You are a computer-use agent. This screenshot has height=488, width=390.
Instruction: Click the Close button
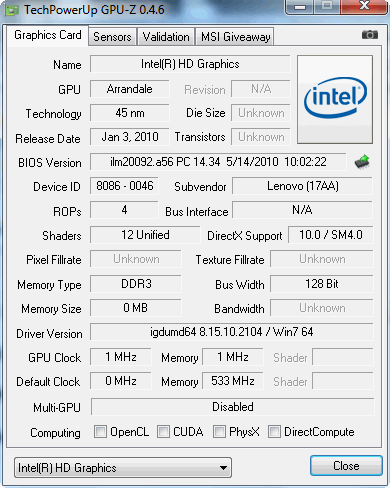click(x=346, y=466)
